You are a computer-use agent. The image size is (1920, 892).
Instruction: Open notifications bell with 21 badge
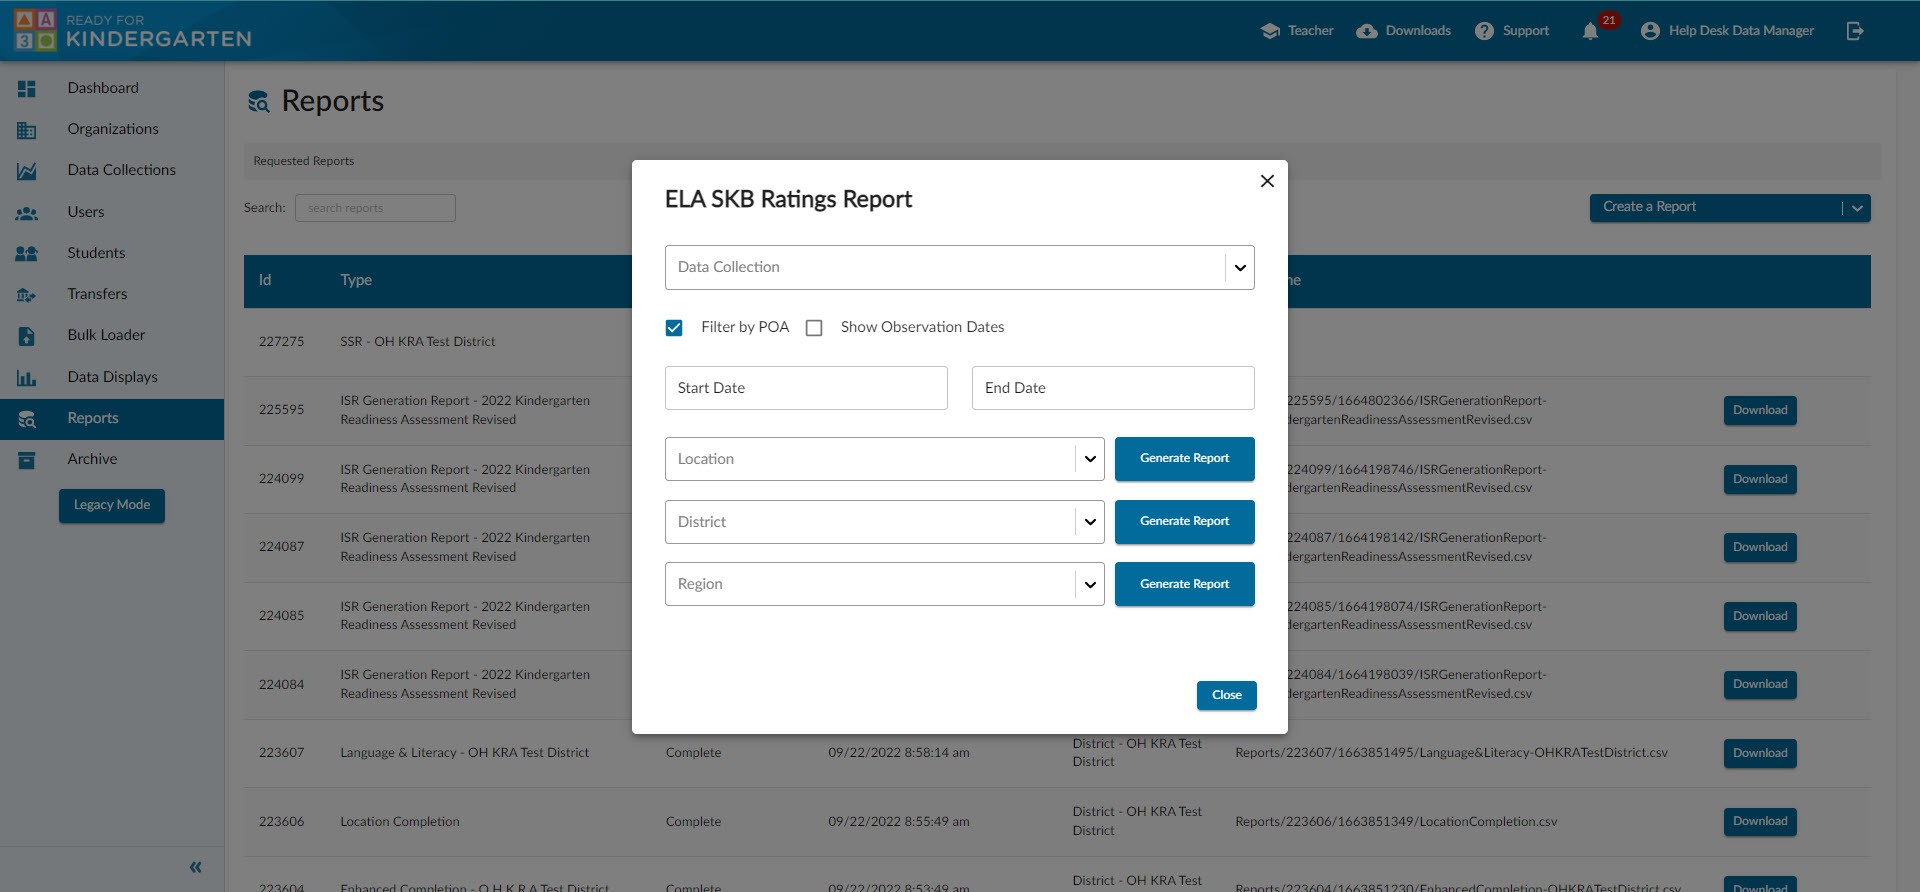1590,31
